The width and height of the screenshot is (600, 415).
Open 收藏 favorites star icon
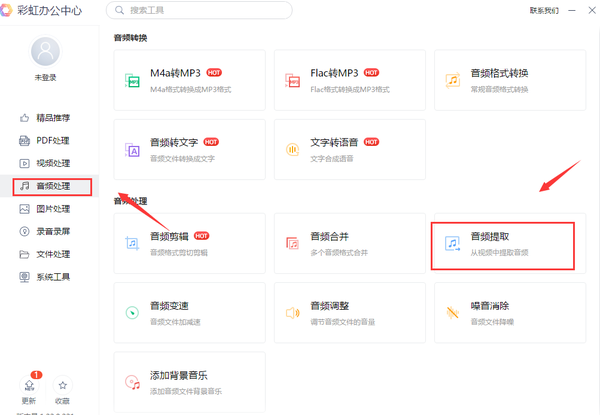click(63, 386)
